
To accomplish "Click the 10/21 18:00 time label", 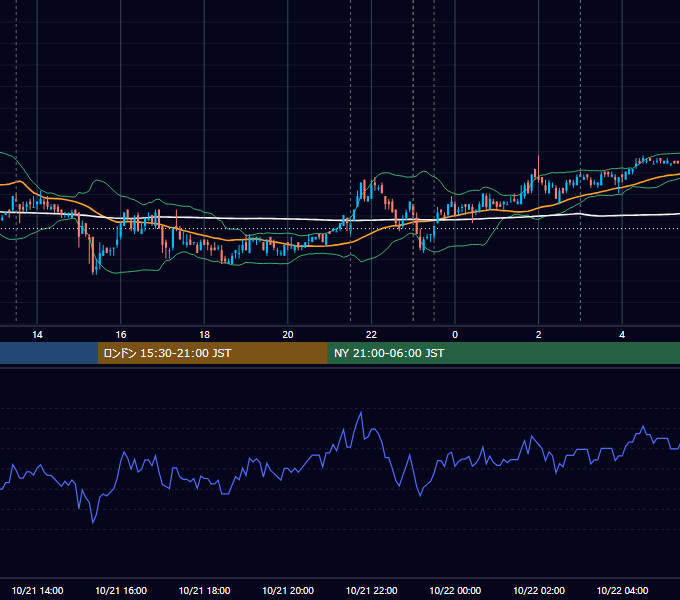I will click(204, 590).
